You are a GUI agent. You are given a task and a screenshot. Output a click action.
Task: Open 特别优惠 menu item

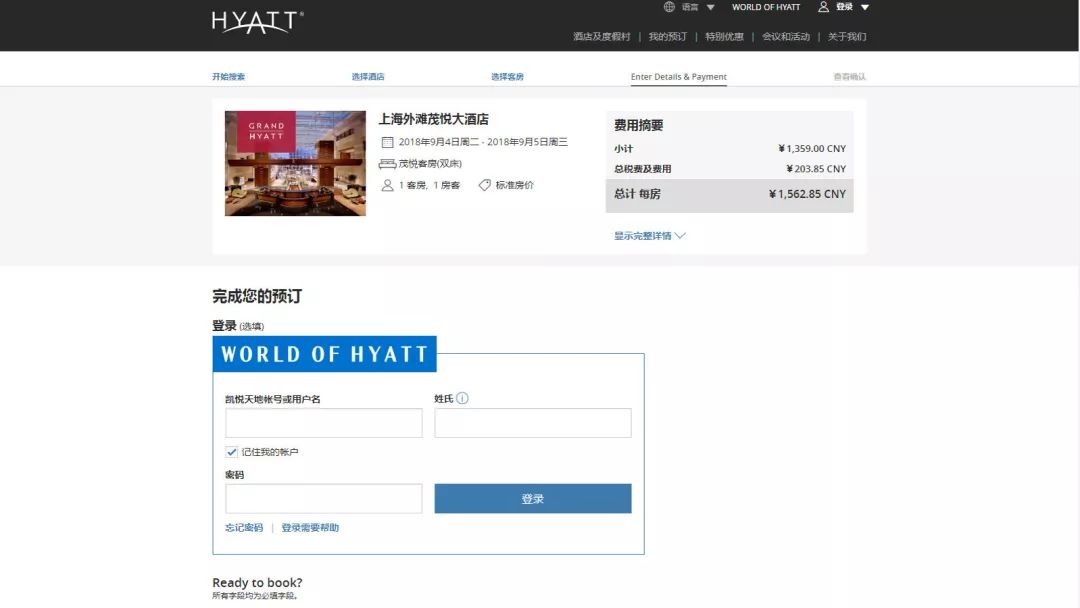coord(724,37)
